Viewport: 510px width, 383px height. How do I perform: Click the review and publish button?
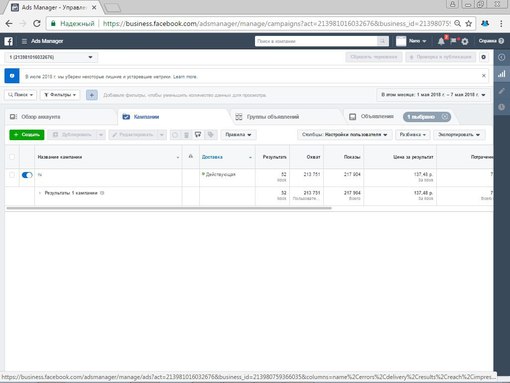440,57
